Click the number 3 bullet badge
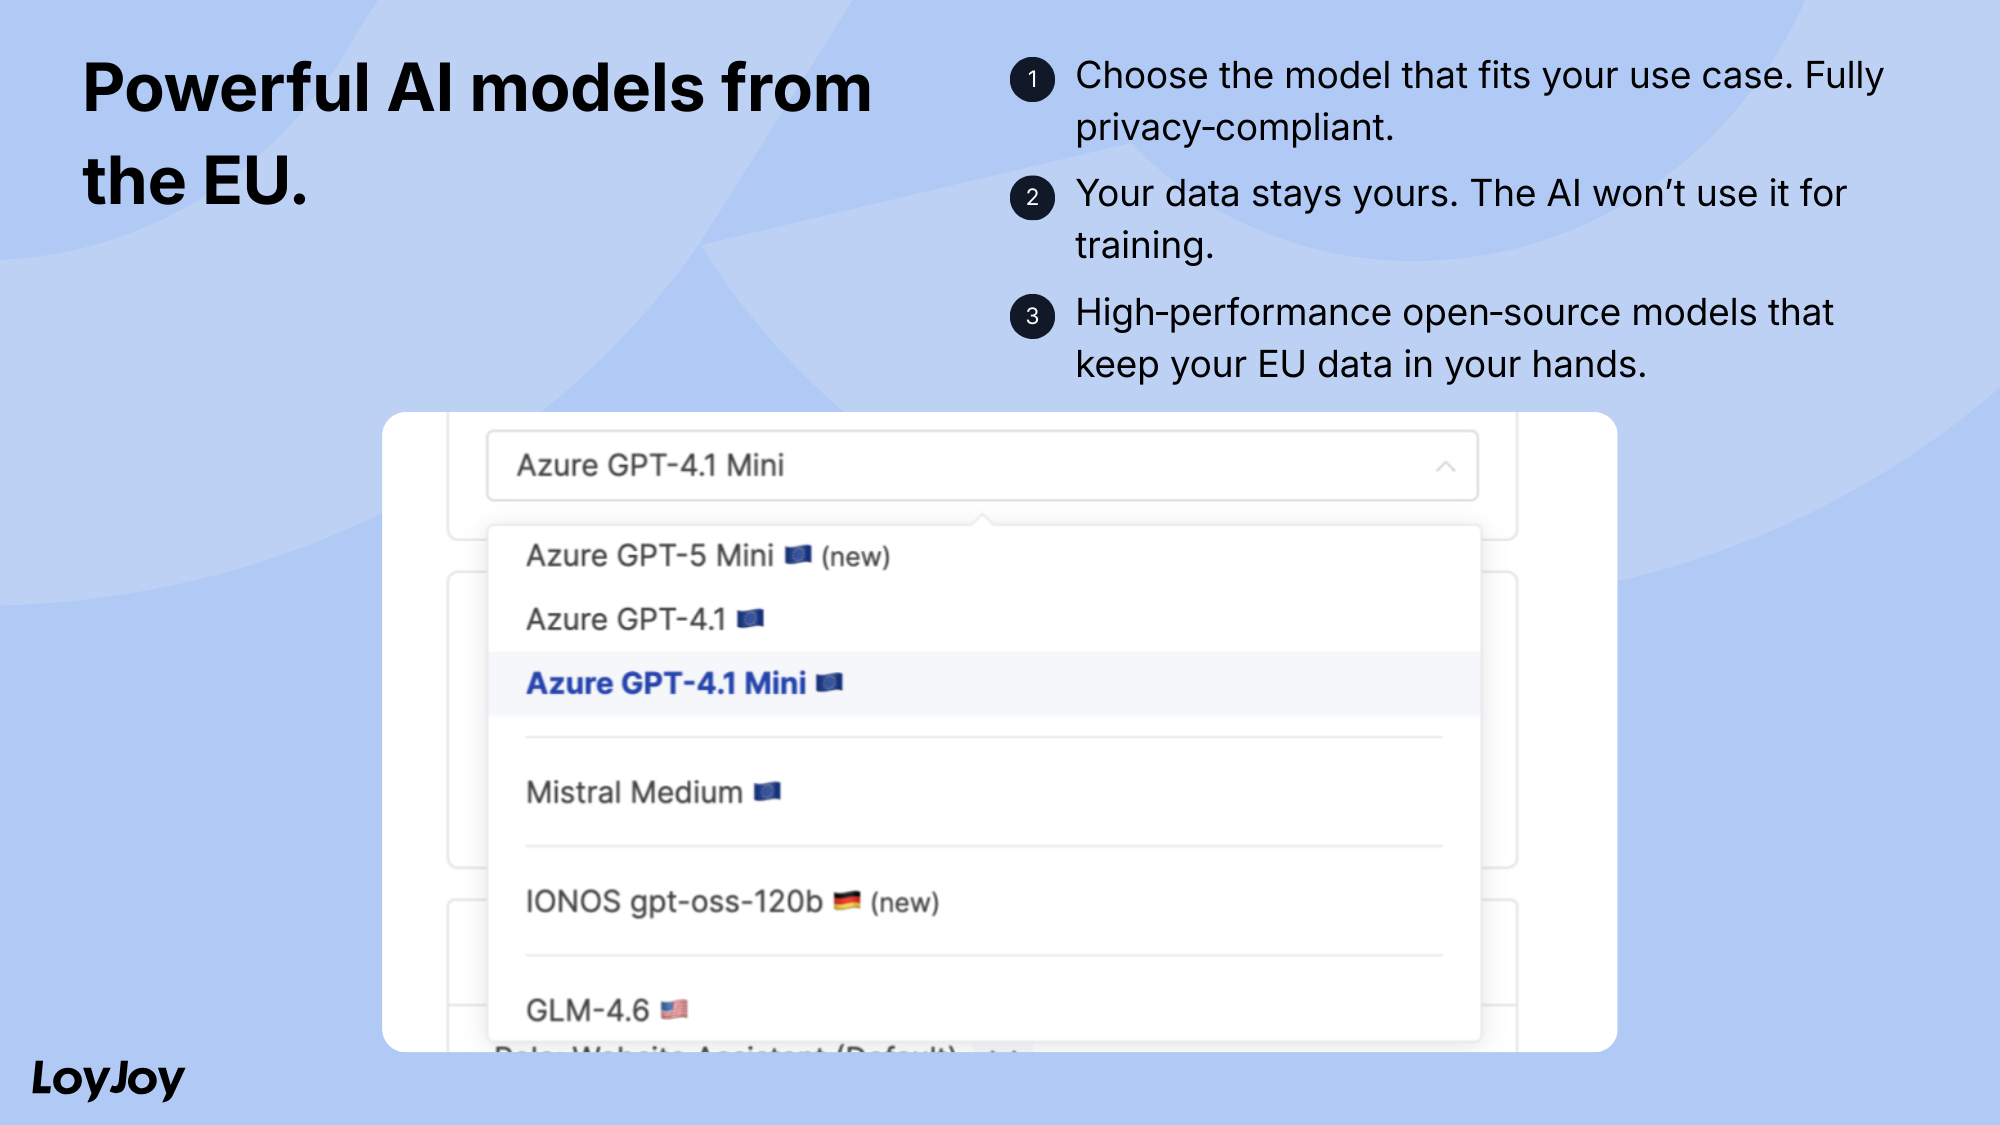This screenshot has width=2000, height=1125. coord(1032,316)
